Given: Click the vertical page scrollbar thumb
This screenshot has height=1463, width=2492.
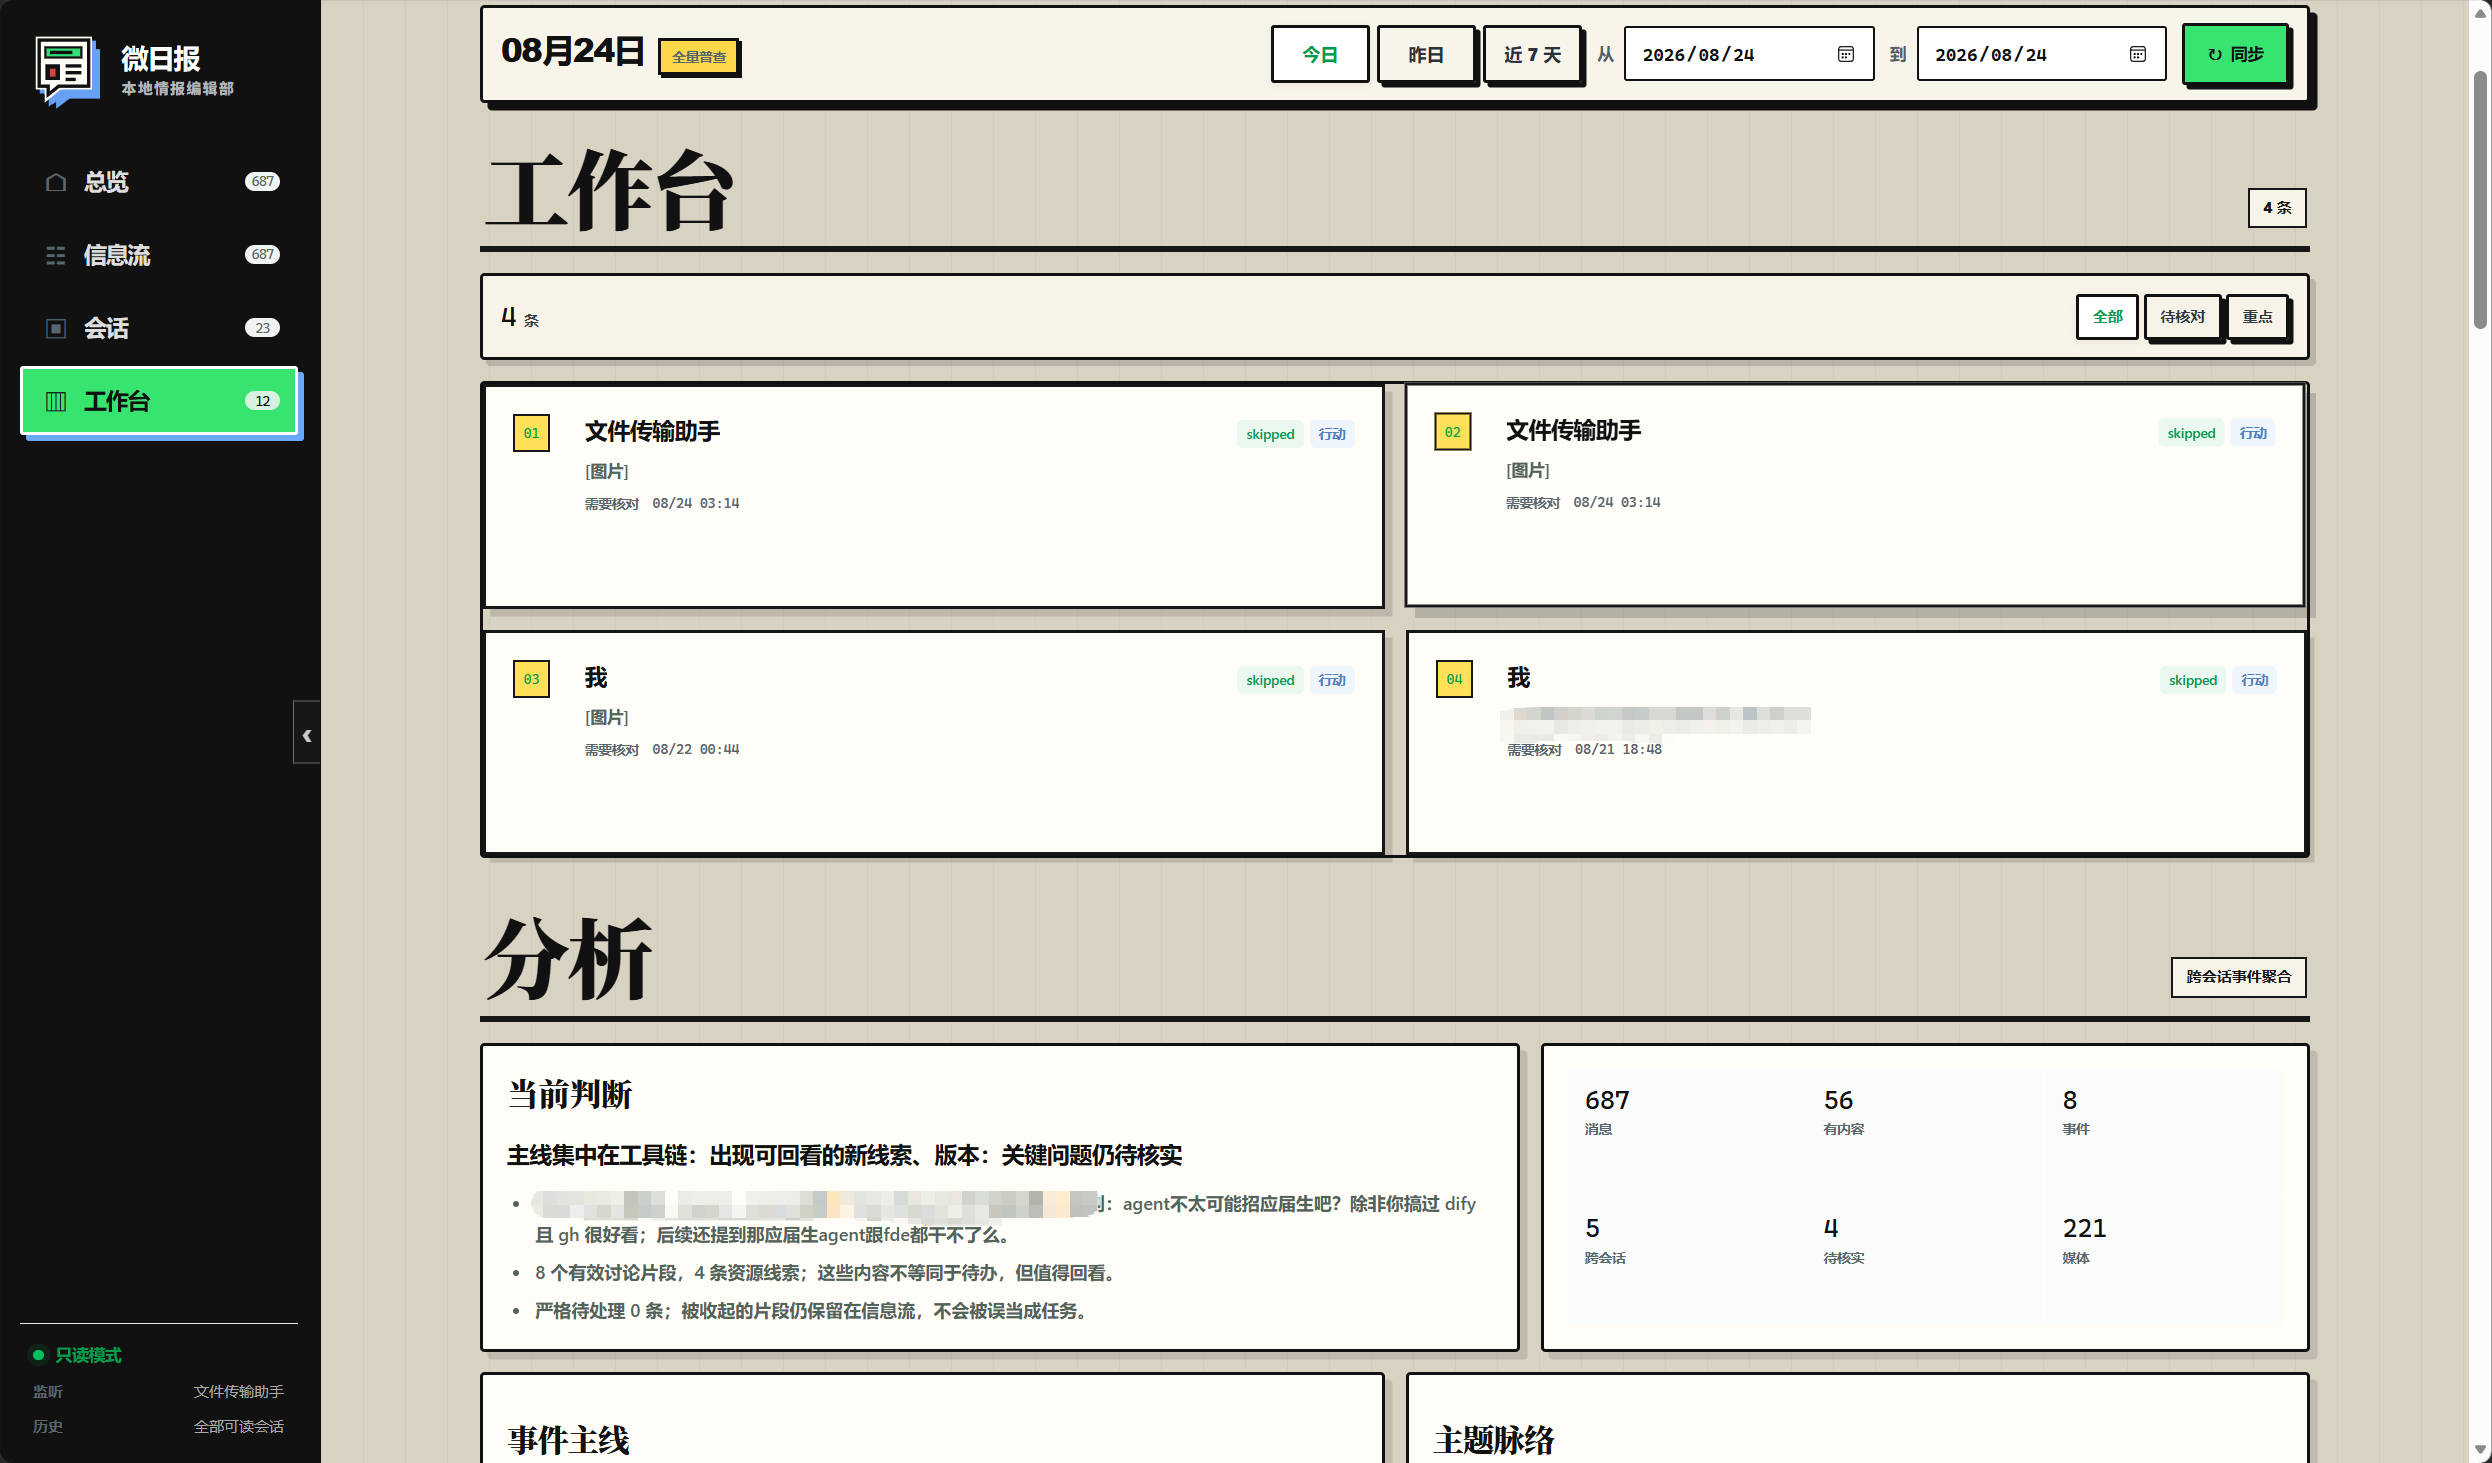Looking at the screenshot, I should 2481,200.
